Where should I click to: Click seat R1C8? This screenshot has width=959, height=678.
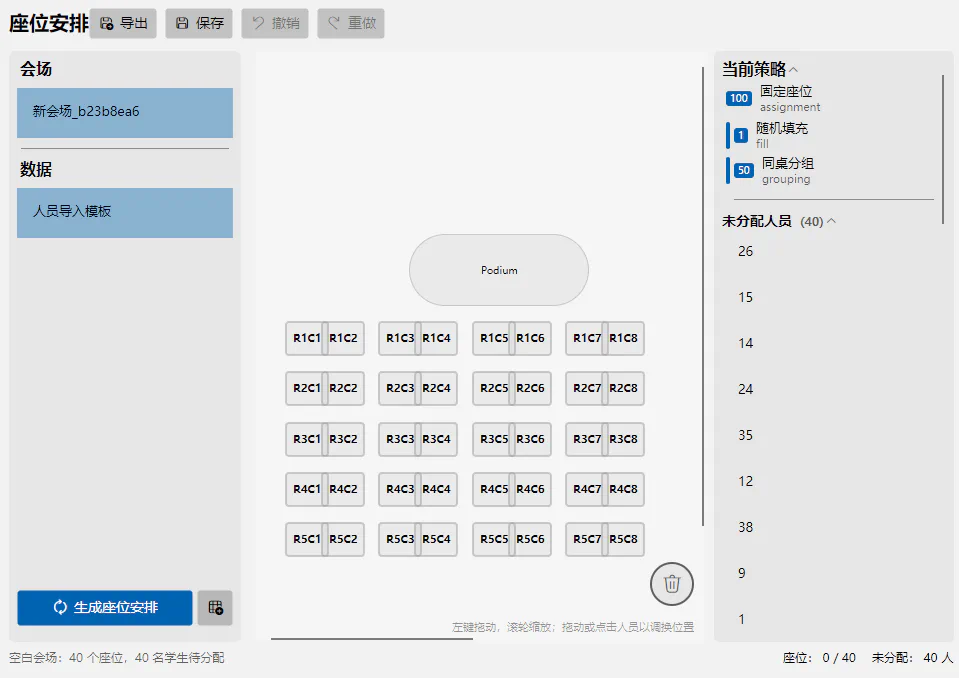tap(624, 338)
